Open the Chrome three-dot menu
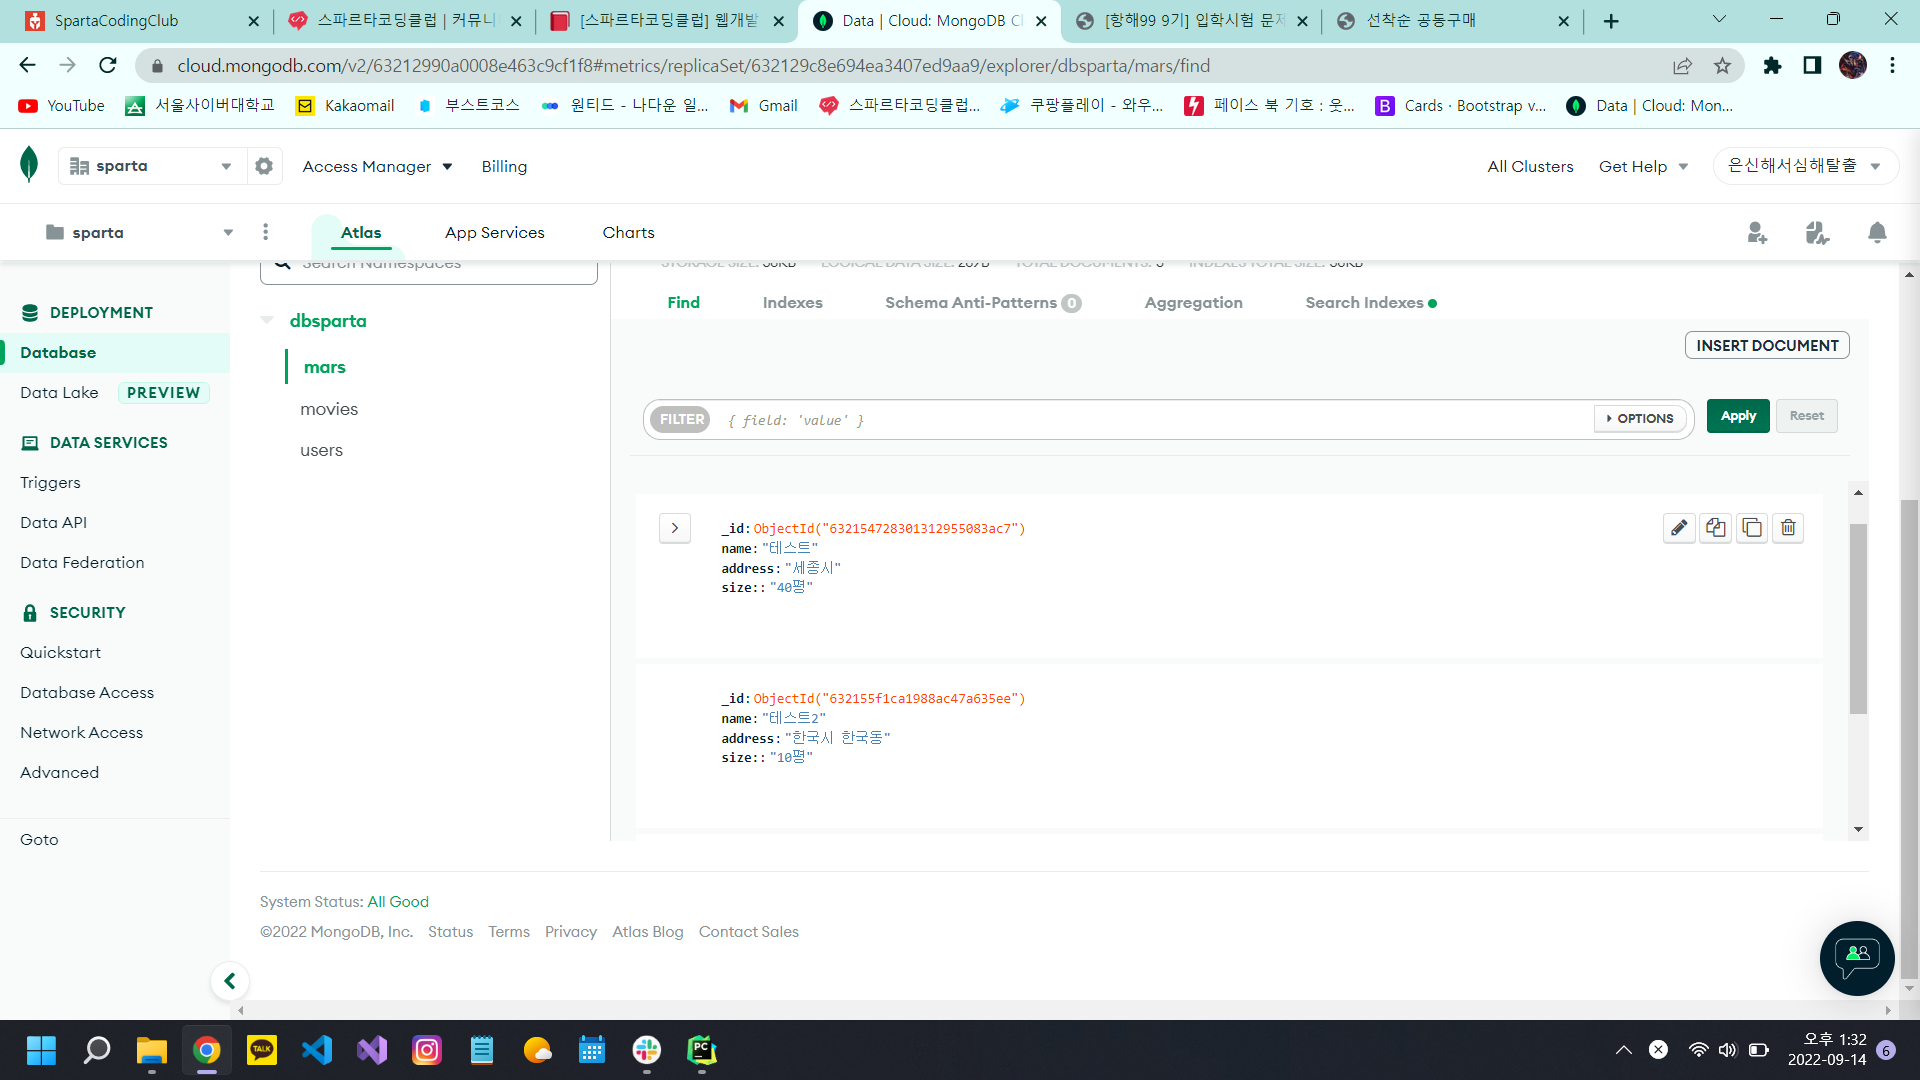Viewport: 1920px width, 1080px height. 1892,66
